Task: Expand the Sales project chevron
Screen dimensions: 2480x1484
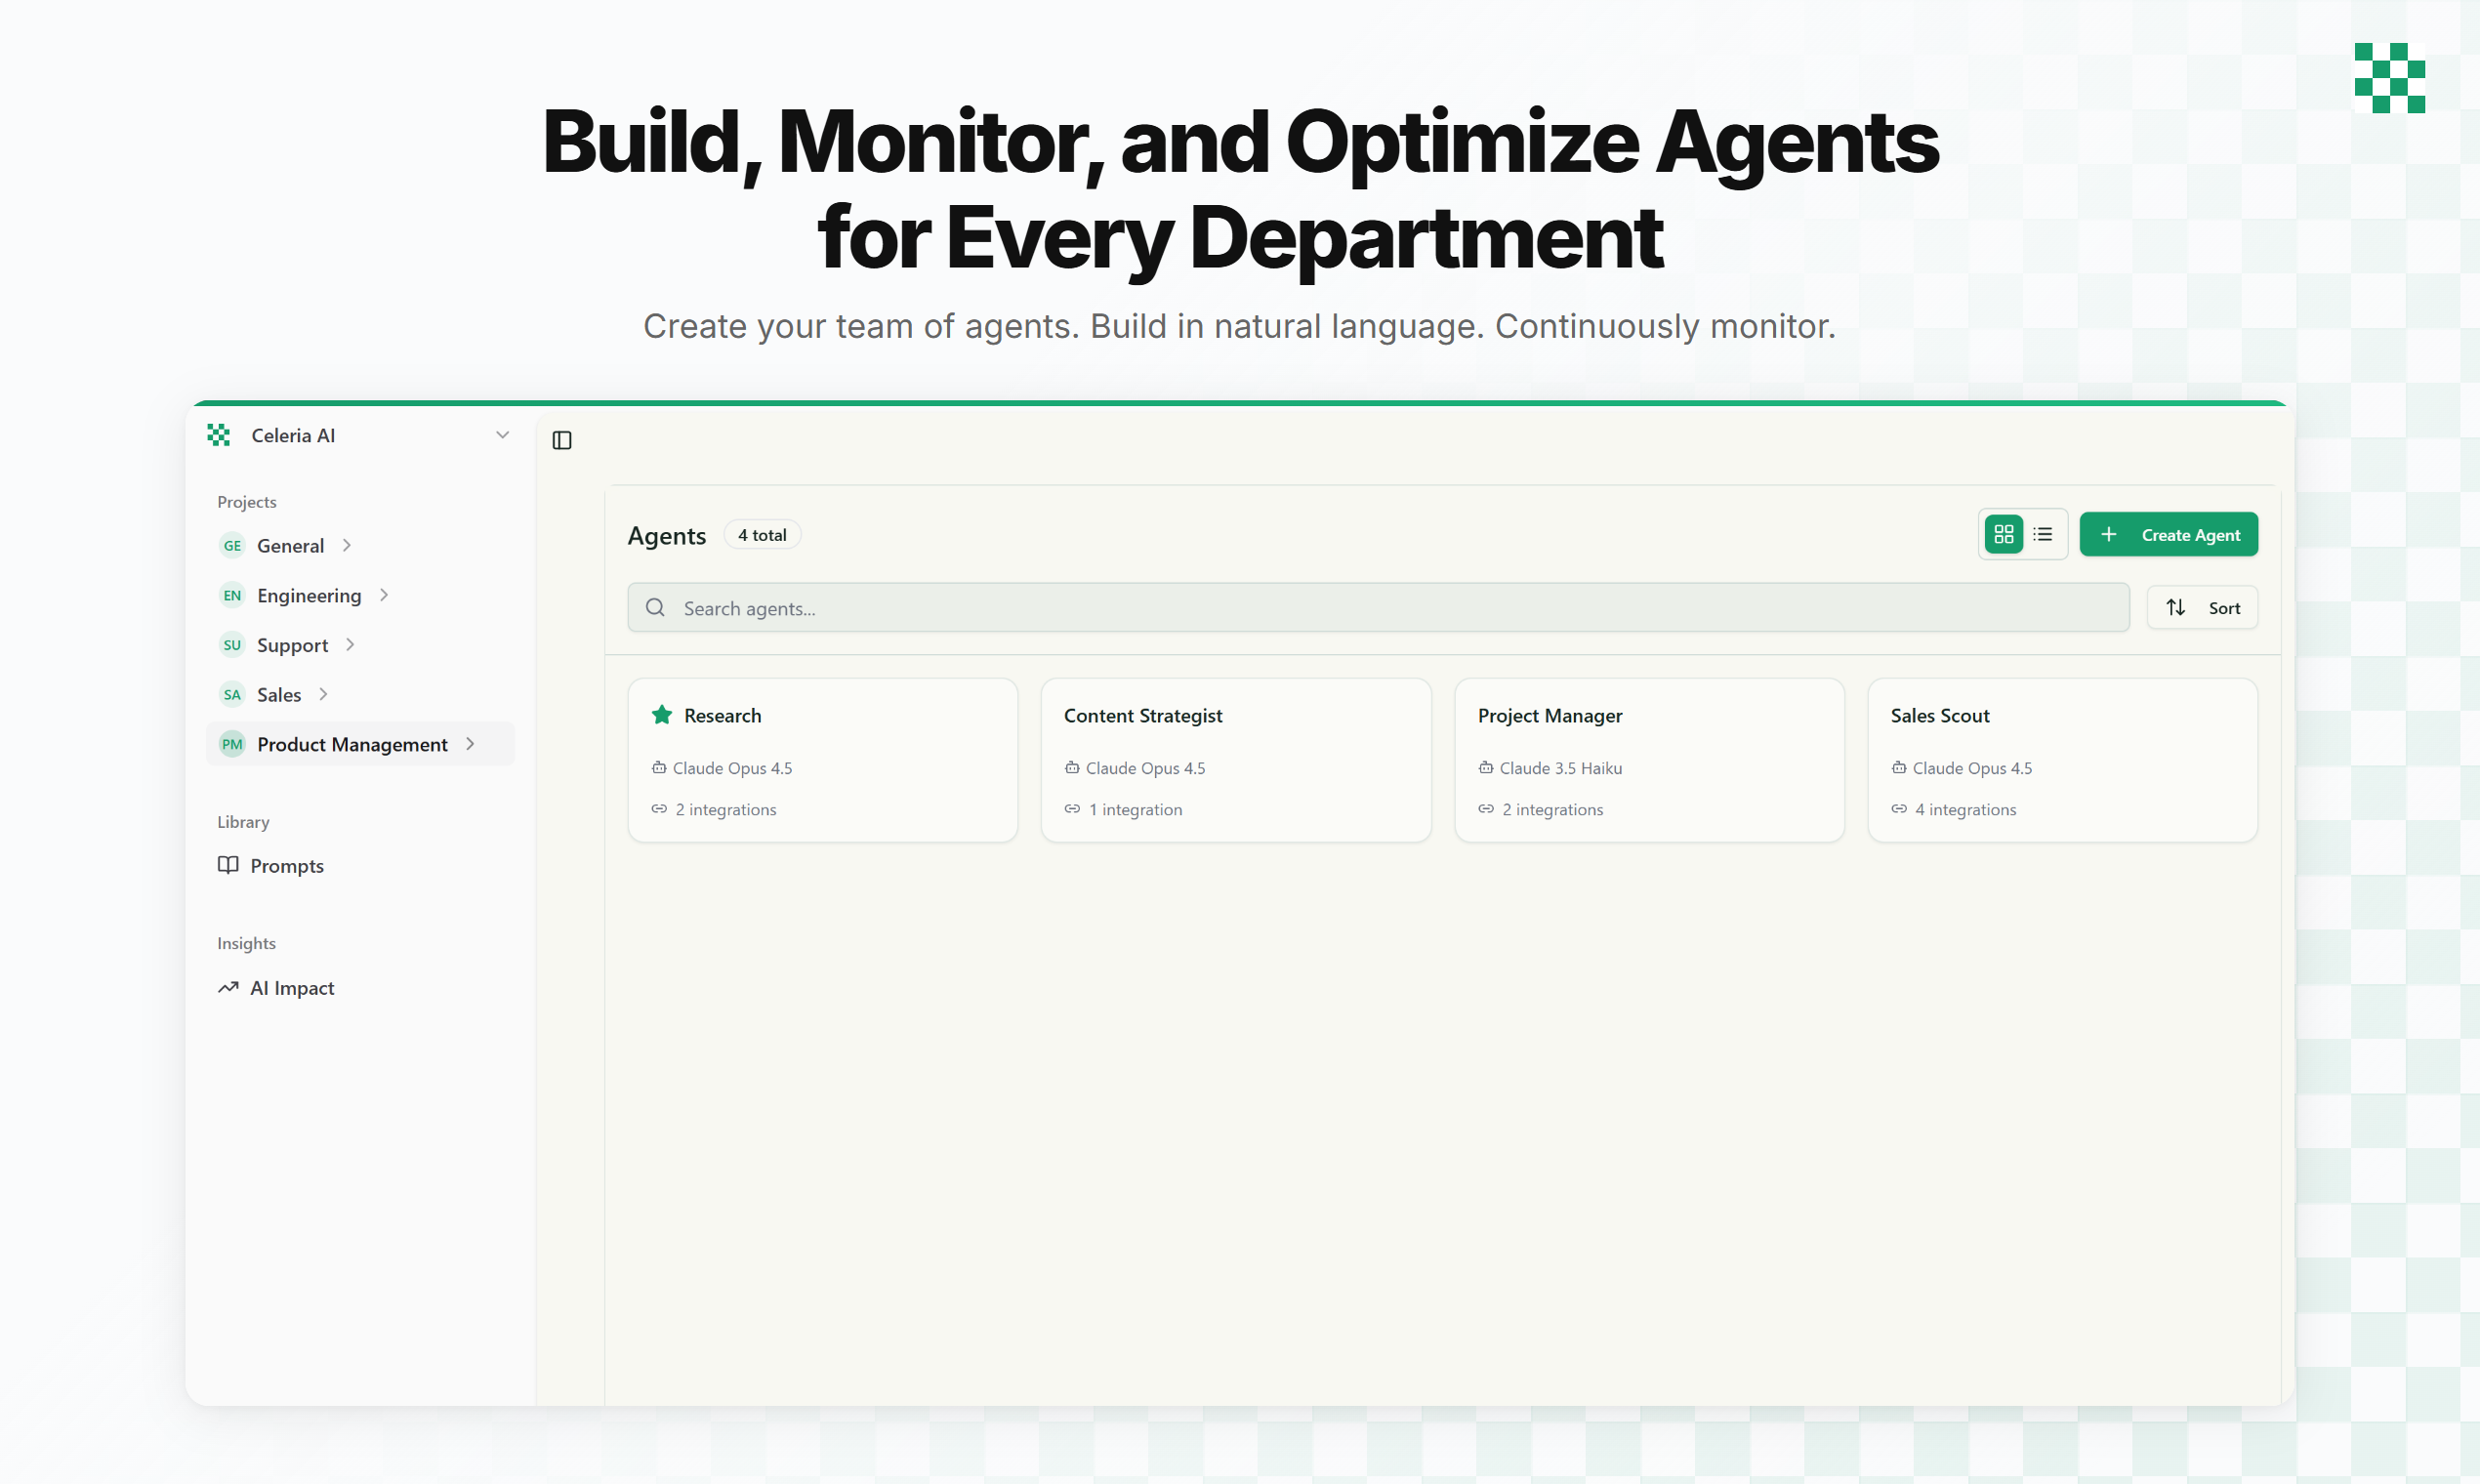Action: coord(323,694)
